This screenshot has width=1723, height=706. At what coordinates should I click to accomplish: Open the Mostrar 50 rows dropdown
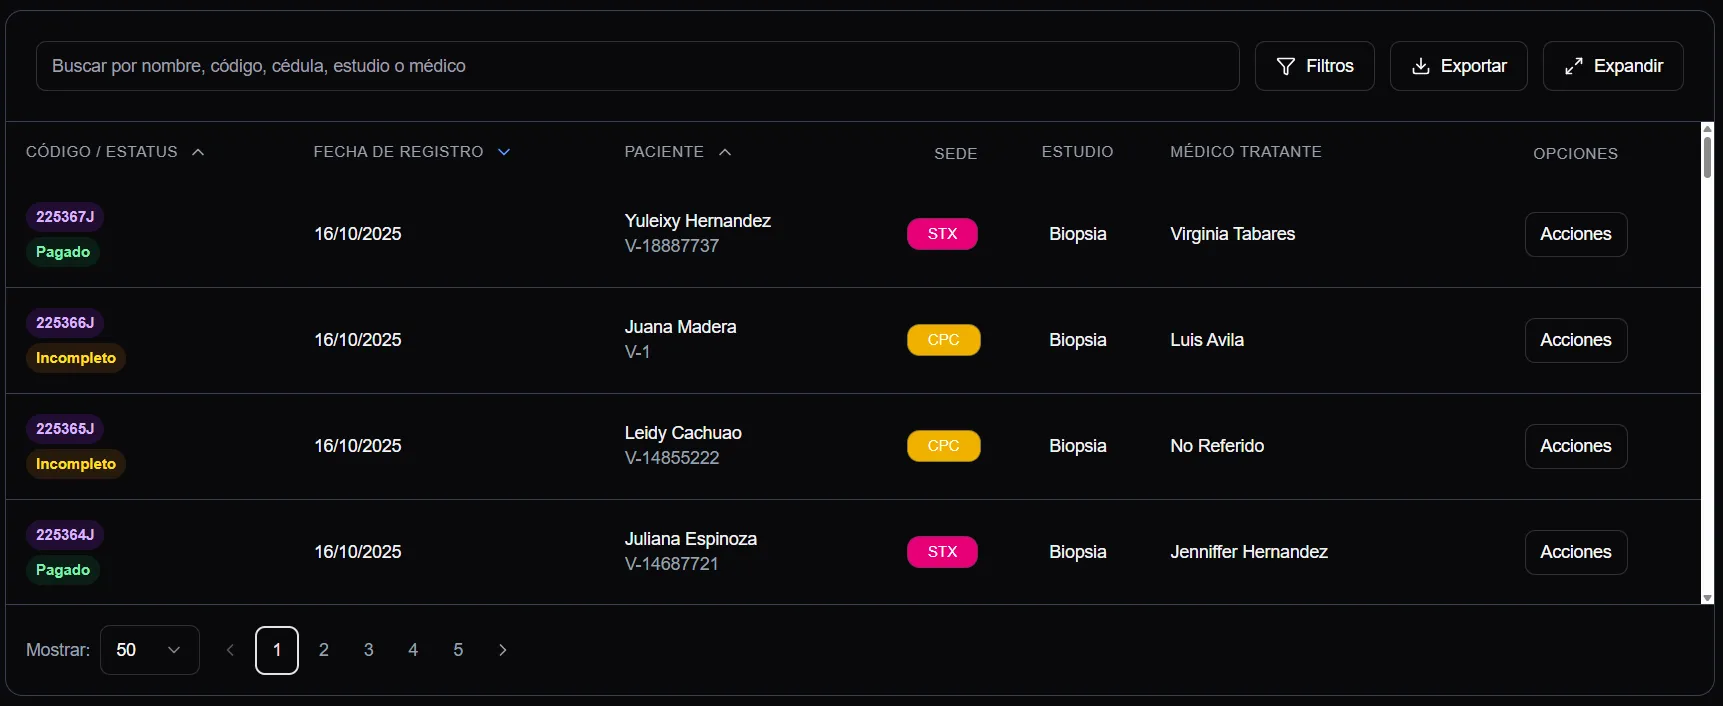point(150,650)
